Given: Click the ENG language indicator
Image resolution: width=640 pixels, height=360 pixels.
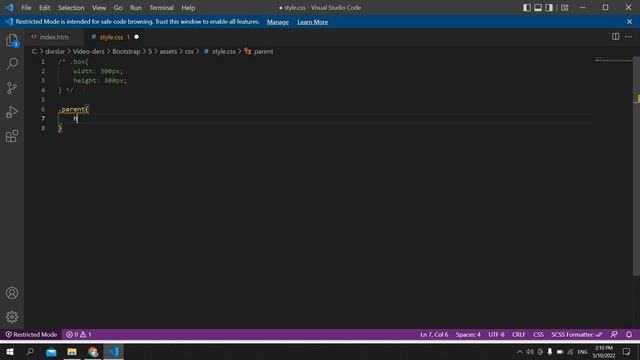Looking at the screenshot, I should coord(582,352).
